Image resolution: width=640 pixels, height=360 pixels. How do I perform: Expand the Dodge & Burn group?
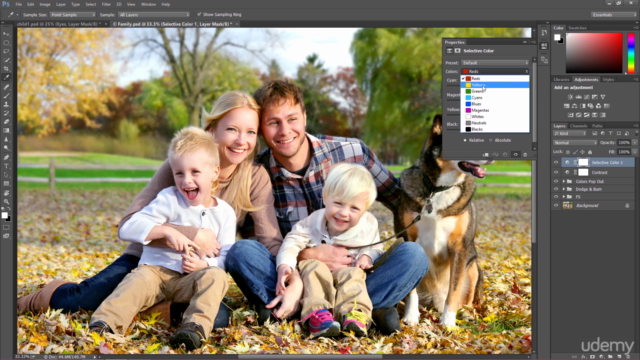[564, 189]
